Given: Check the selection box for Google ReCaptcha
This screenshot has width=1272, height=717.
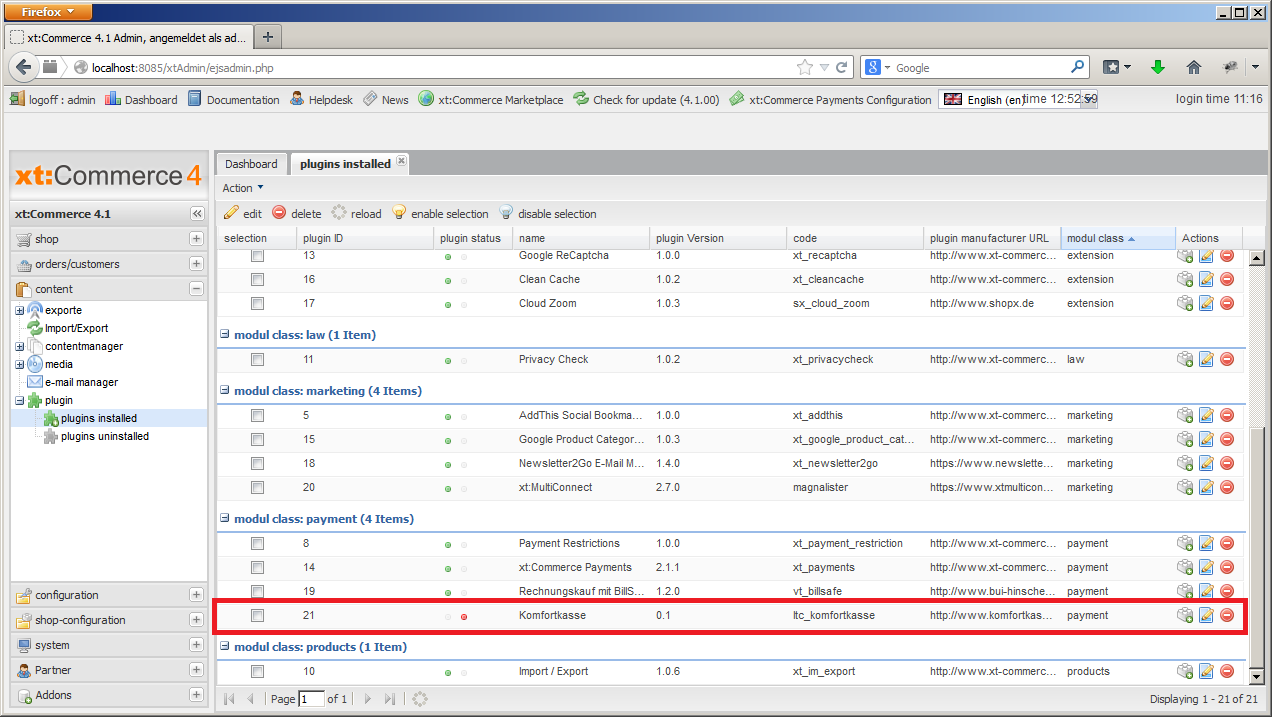Looking at the screenshot, I should 257,256.
